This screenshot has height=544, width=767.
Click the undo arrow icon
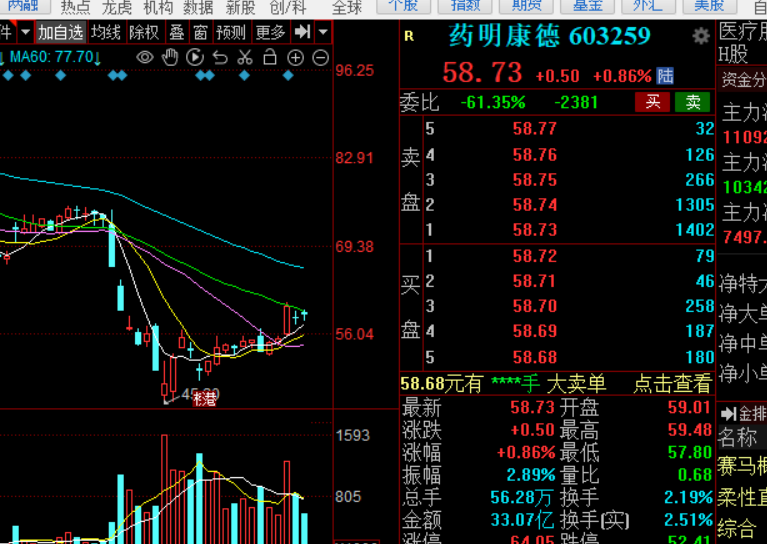click(x=220, y=58)
